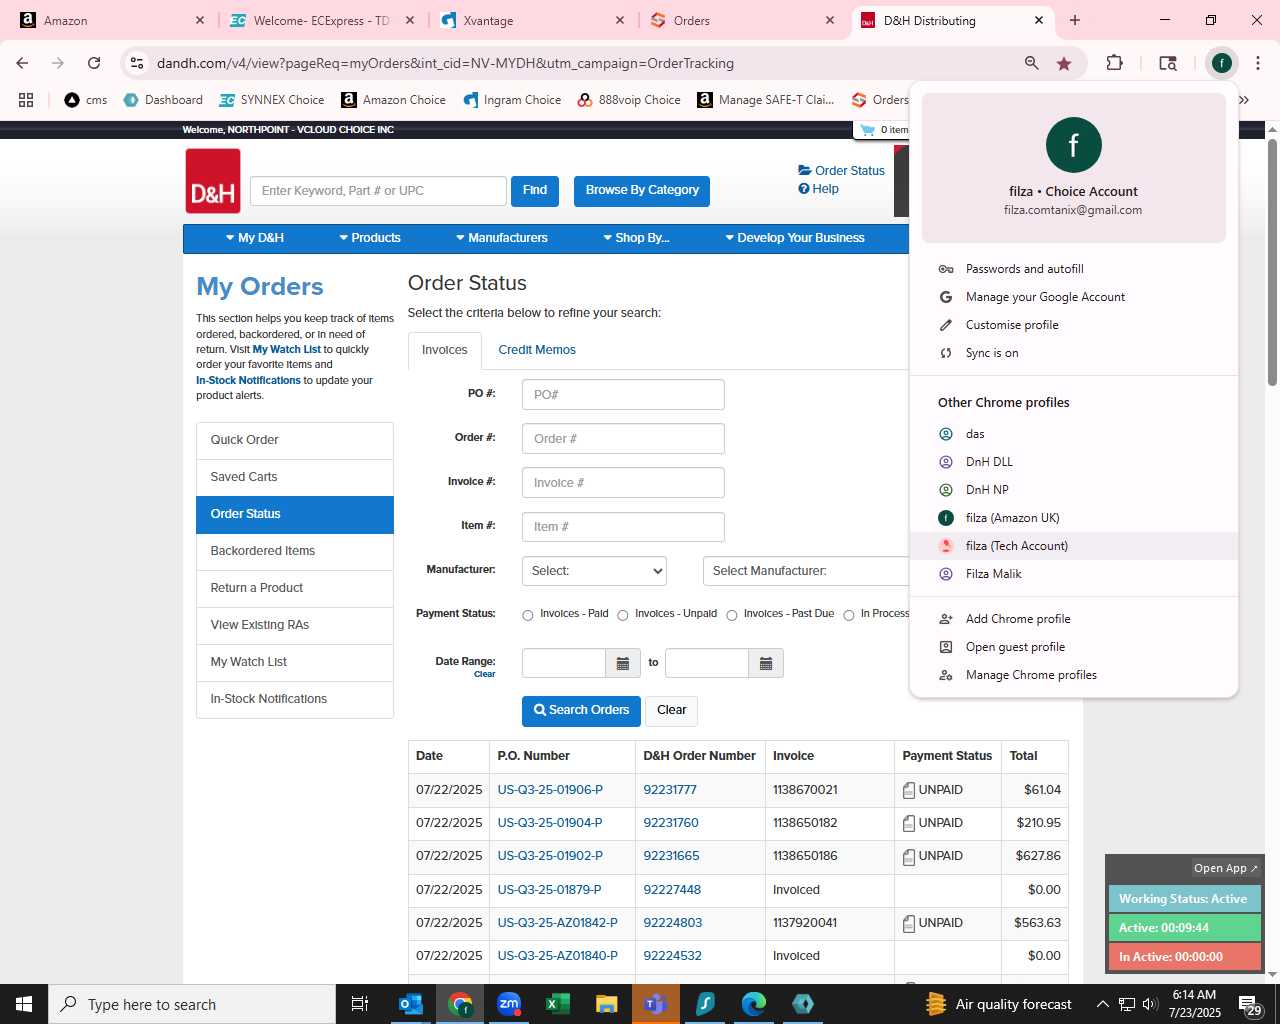Open File Explorer from the taskbar
The image size is (1280, 1024).
pyautogui.click(x=607, y=1004)
